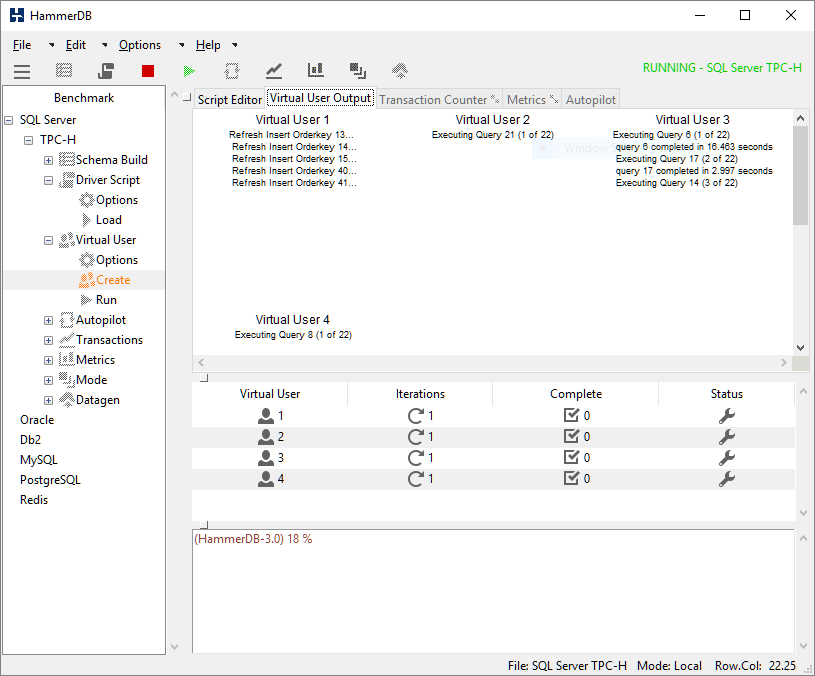Click the Mode toolbar icon

point(358,71)
